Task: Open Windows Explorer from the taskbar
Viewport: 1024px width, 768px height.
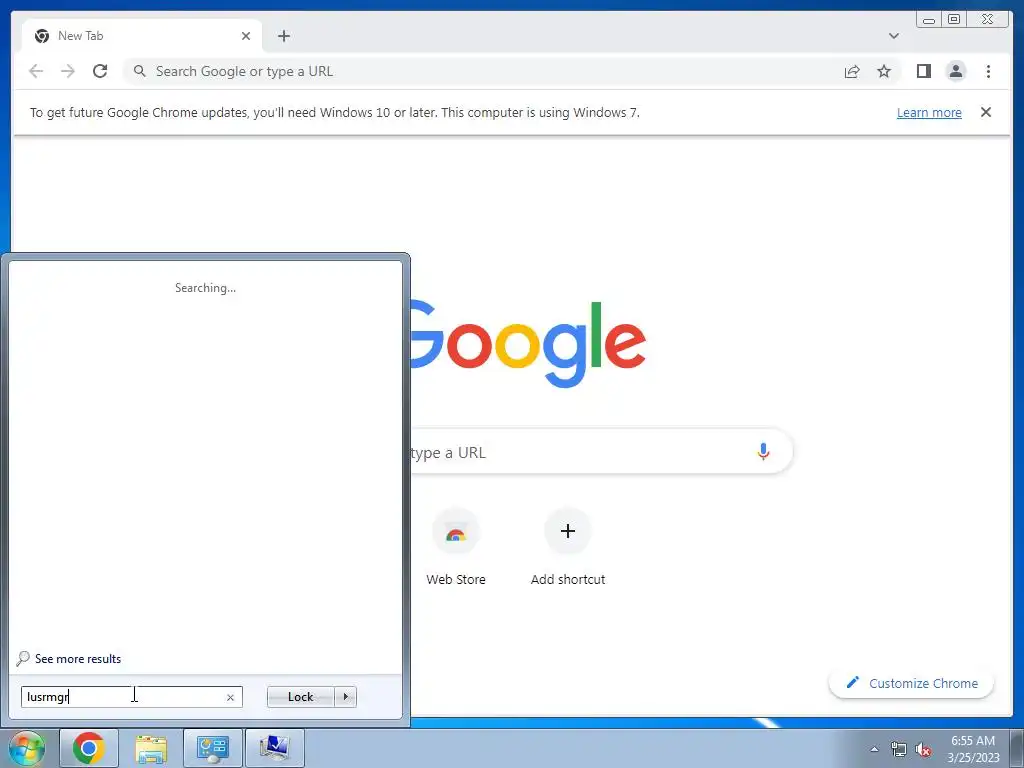Action: [x=151, y=748]
